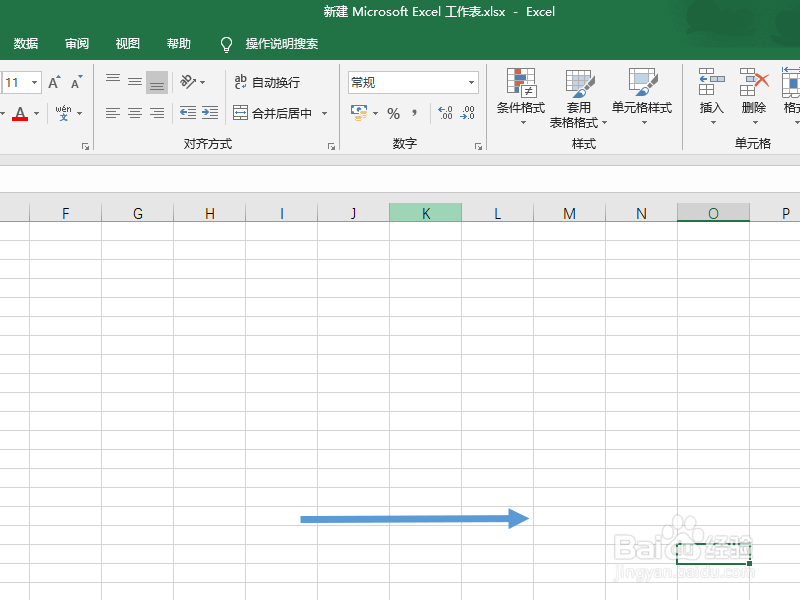Select column J header
Viewport: 800px width, 600px height.
(x=354, y=213)
